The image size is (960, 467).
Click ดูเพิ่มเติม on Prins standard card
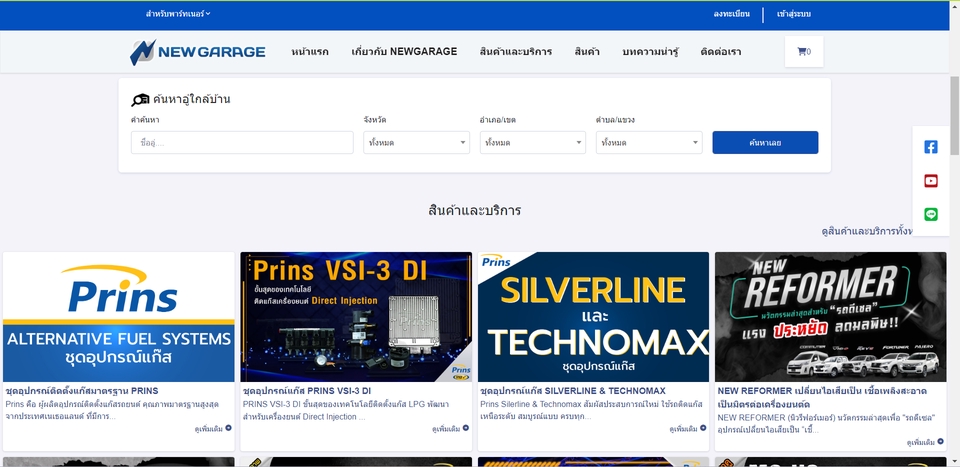(208, 429)
